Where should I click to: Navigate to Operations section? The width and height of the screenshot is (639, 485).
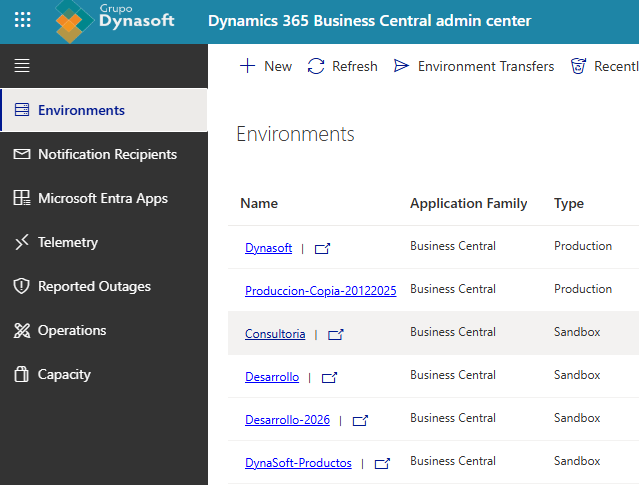(71, 330)
